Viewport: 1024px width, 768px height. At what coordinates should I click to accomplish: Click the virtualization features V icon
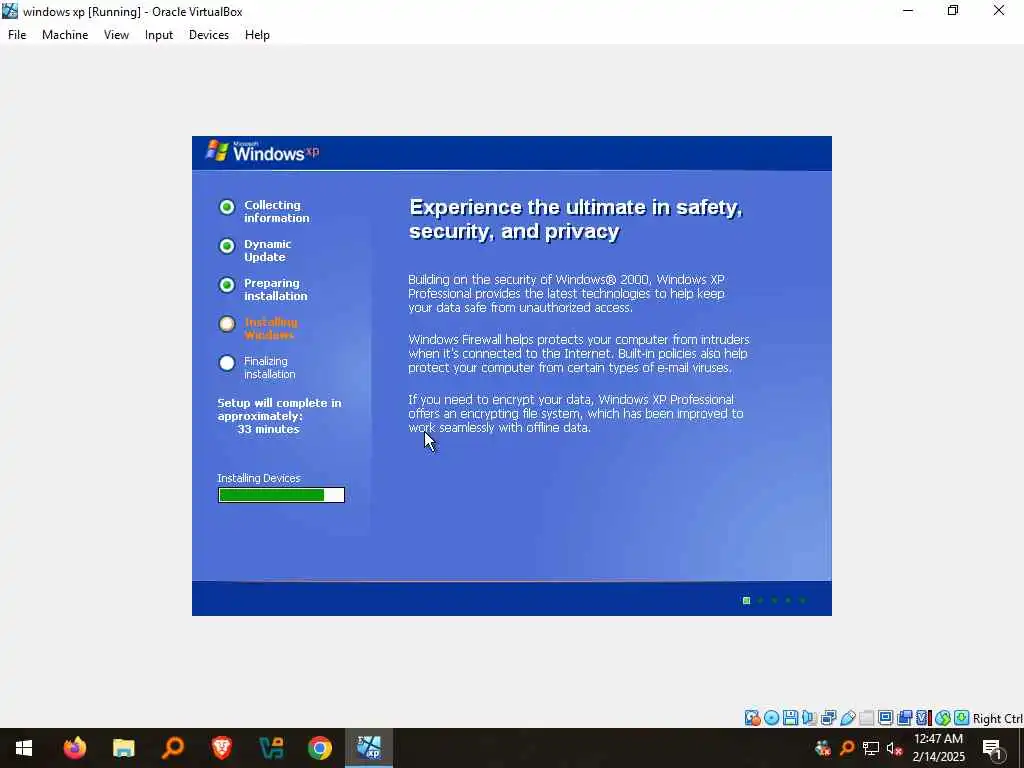click(x=923, y=718)
